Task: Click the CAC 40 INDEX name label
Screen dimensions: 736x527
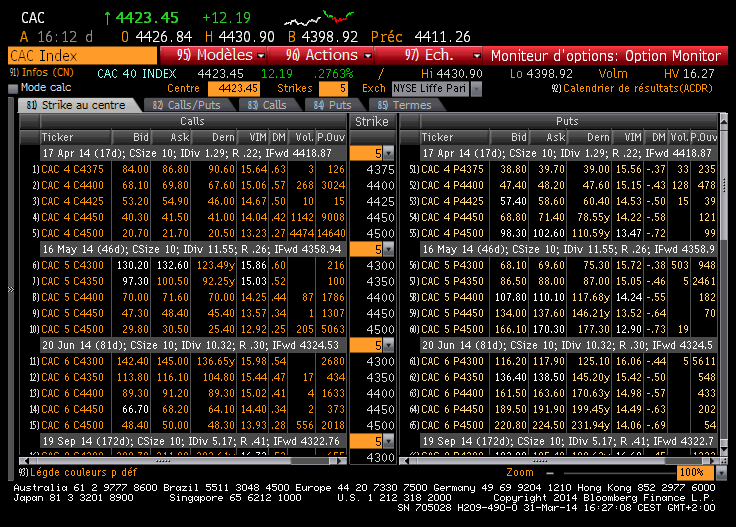Action: (137, 74)
